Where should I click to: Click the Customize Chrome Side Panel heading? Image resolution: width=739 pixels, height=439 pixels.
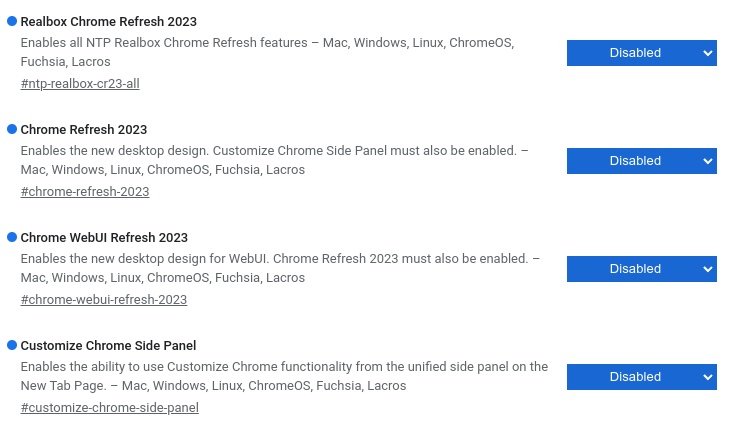108,346
